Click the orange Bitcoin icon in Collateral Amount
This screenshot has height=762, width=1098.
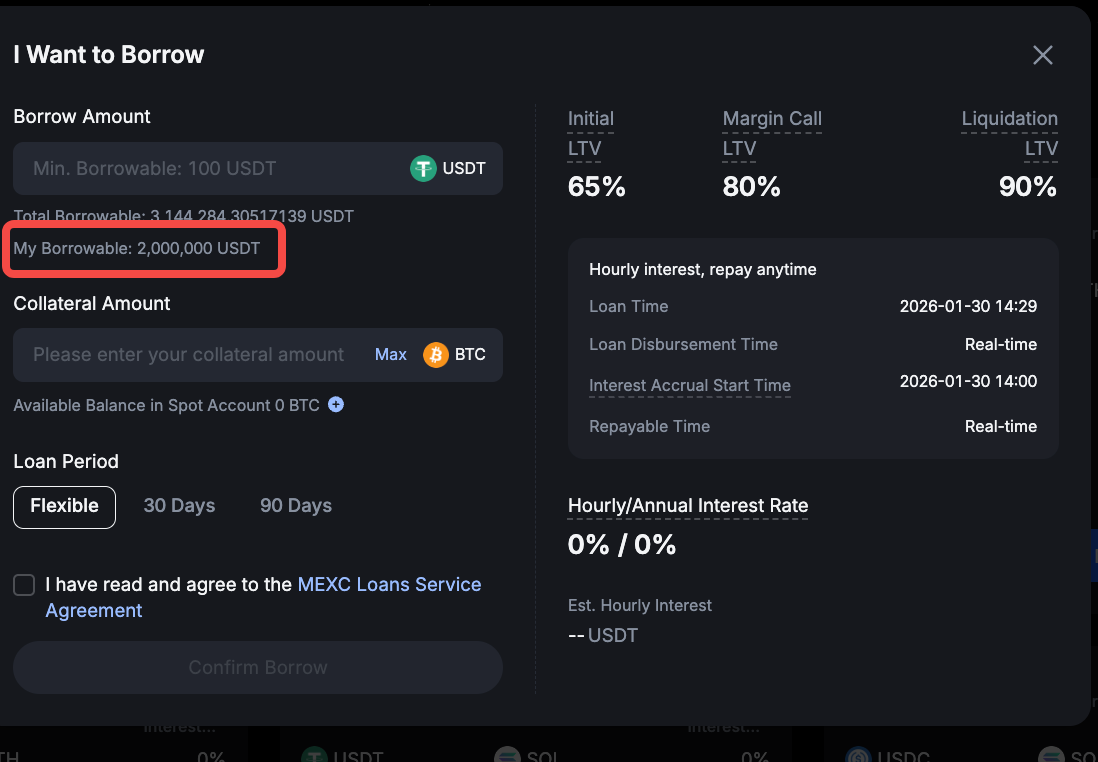tap(436, 355)
